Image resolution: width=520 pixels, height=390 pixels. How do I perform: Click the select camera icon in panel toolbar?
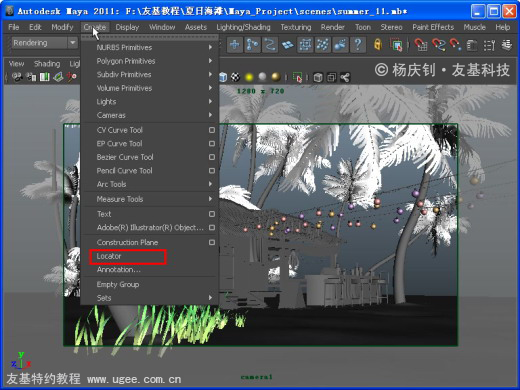[x=17, y=77]
